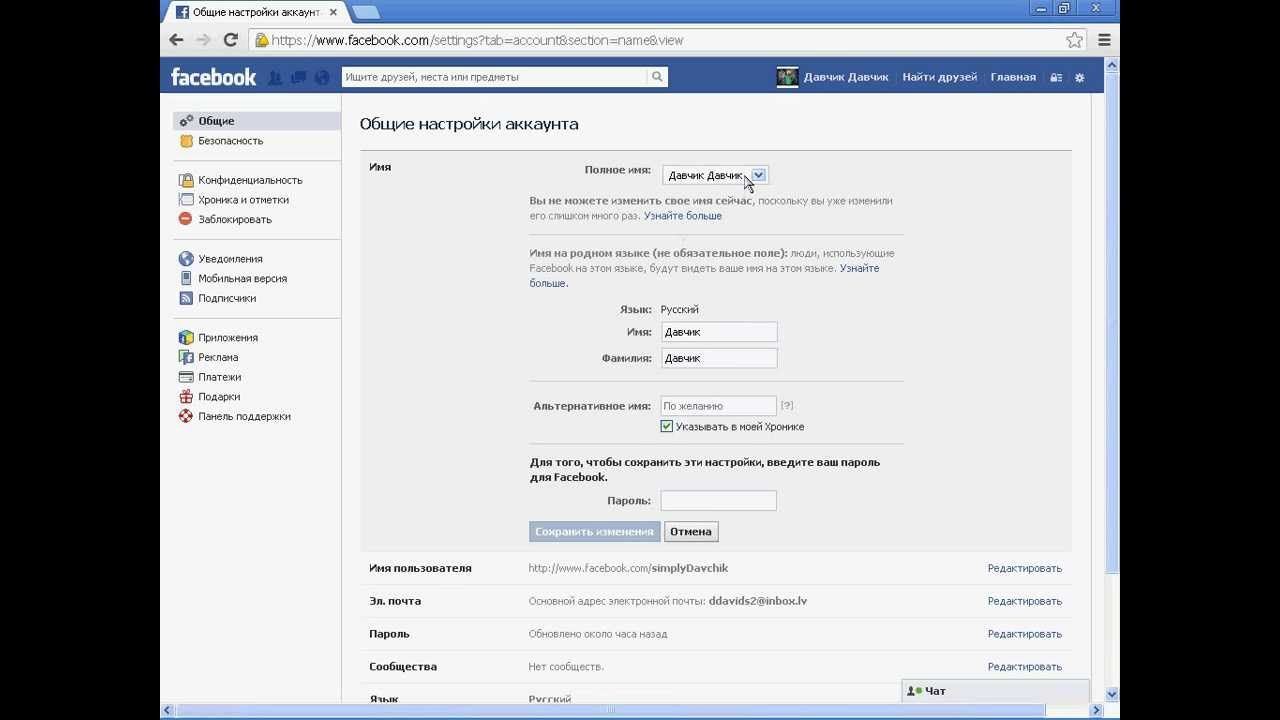
Task: Click the 'Узнайте больше' link
Action: (x=682, y=216)
